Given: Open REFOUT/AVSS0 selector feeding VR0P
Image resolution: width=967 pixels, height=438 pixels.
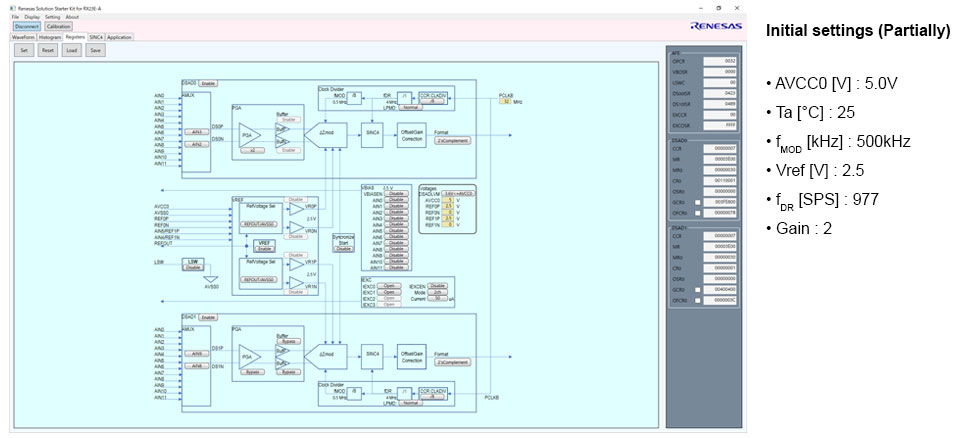Looking at the screenshot, I should click(260, 224).
